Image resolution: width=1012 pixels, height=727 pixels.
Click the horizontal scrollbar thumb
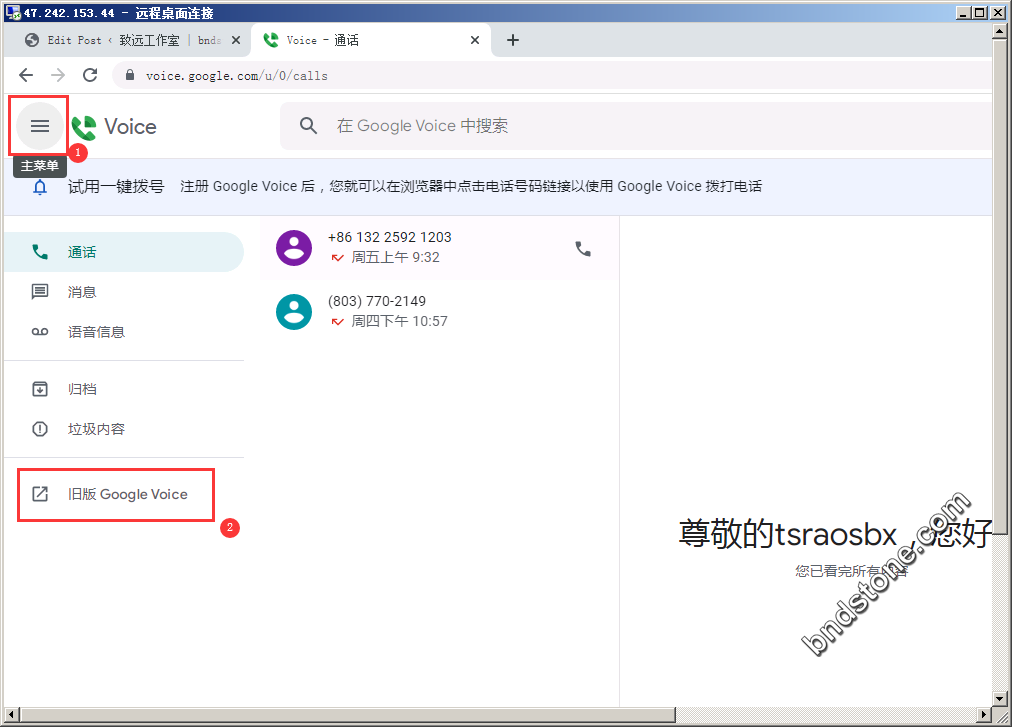[348, 715]
